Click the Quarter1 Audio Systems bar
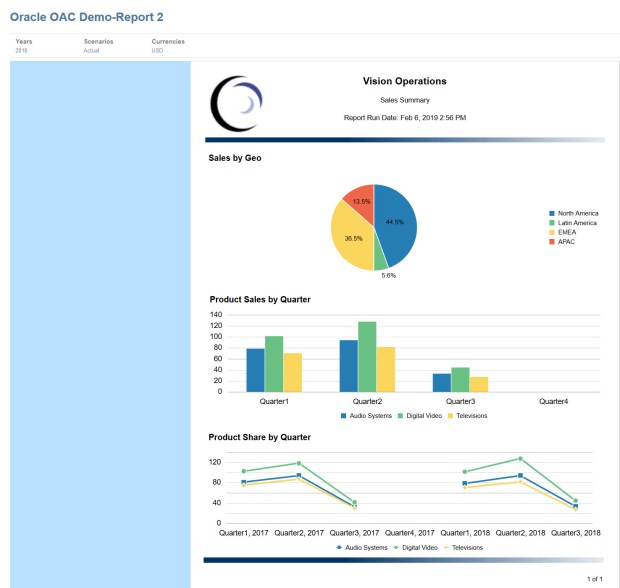The height and width of the screenshot is (588, 620). click(255, 370)
